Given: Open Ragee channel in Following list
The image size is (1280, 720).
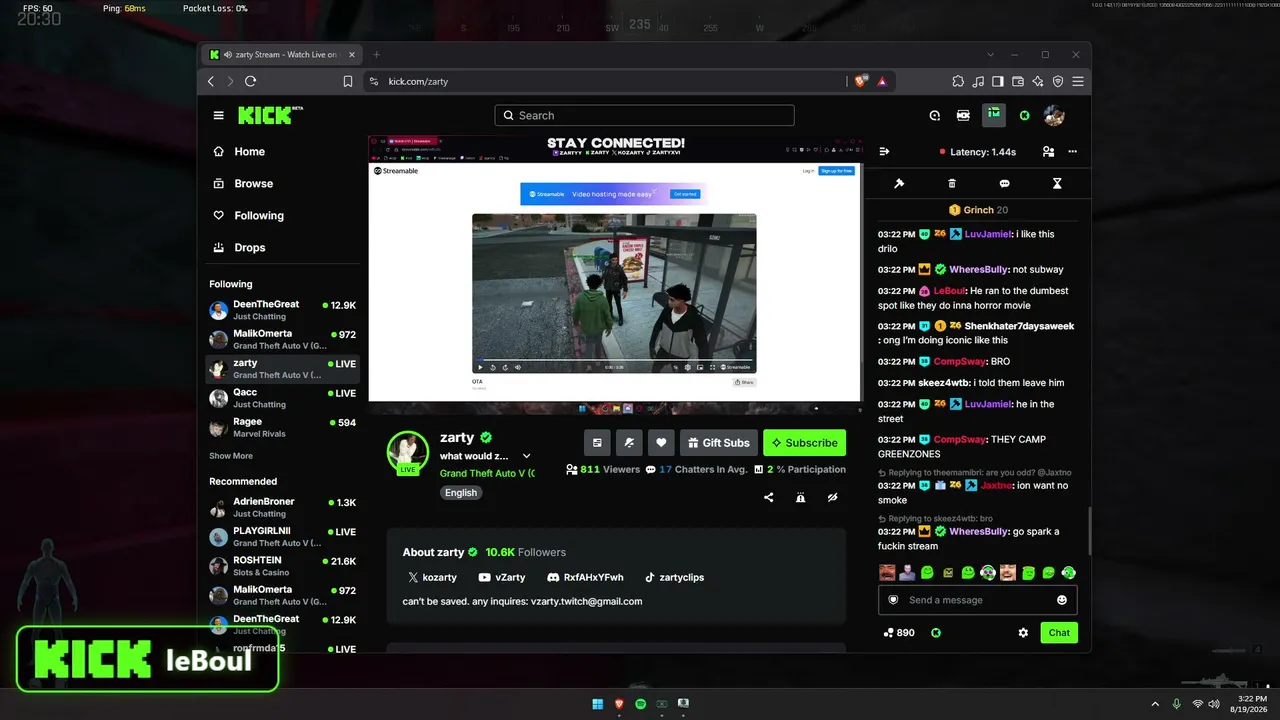Looking at the screenshot, I should [282, 427].
